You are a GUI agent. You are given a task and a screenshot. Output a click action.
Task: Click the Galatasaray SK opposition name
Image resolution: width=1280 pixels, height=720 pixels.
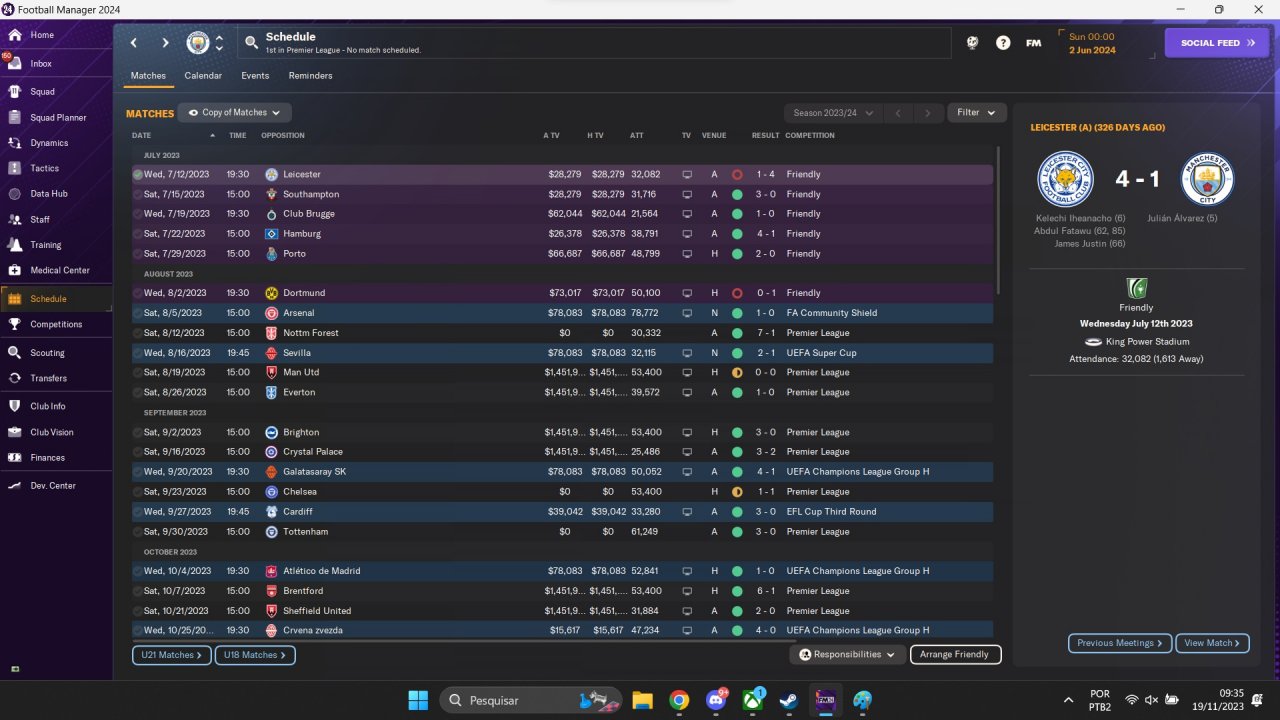point(314,472)
